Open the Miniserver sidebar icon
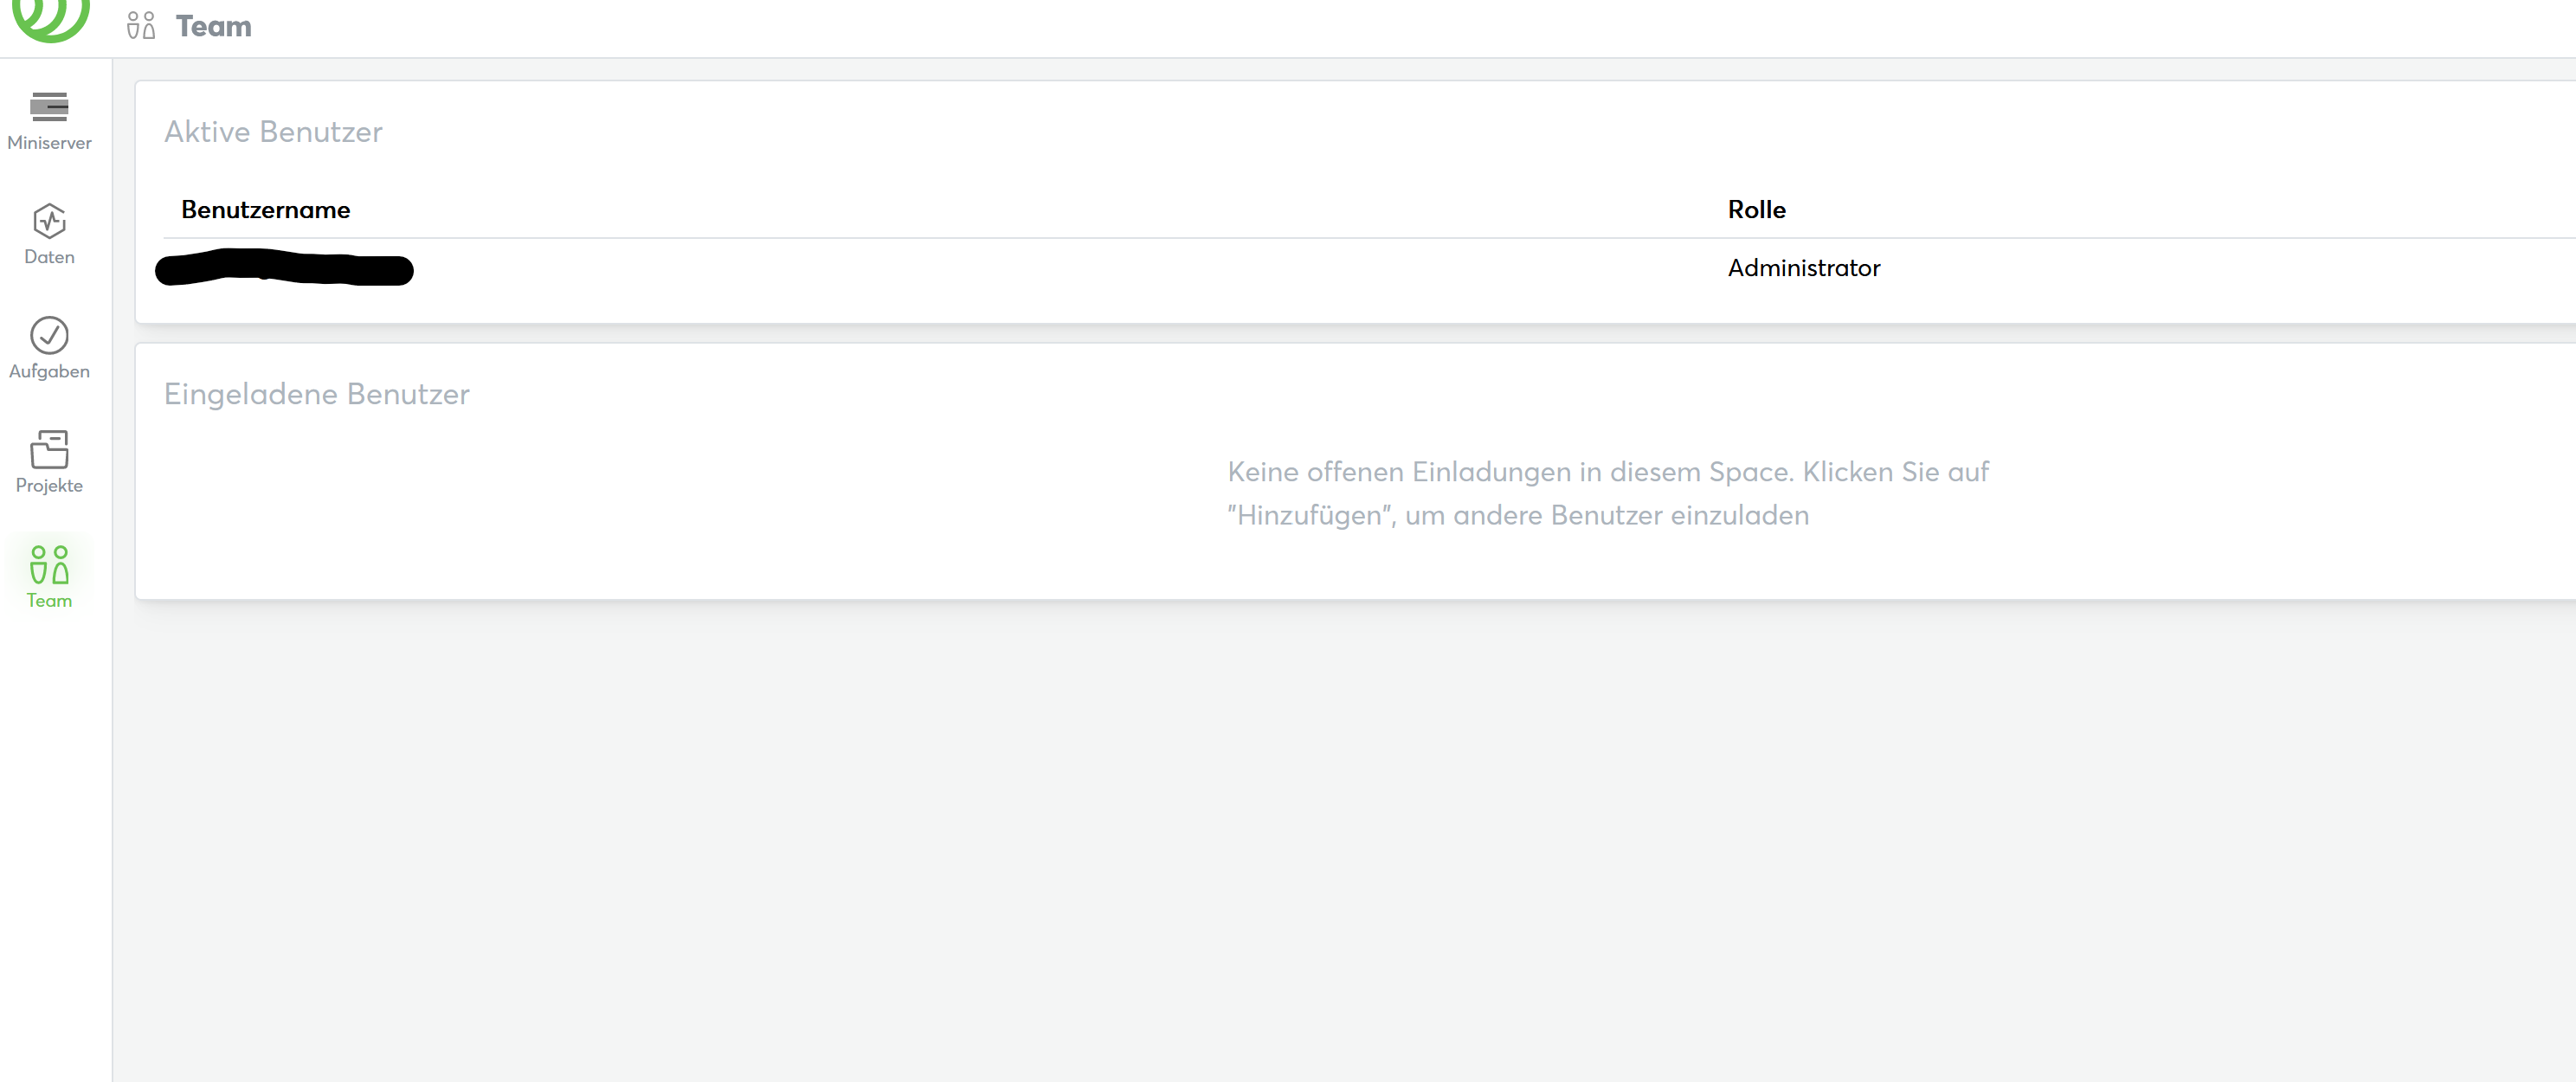 pyautogui.click(x=49, y=106)
